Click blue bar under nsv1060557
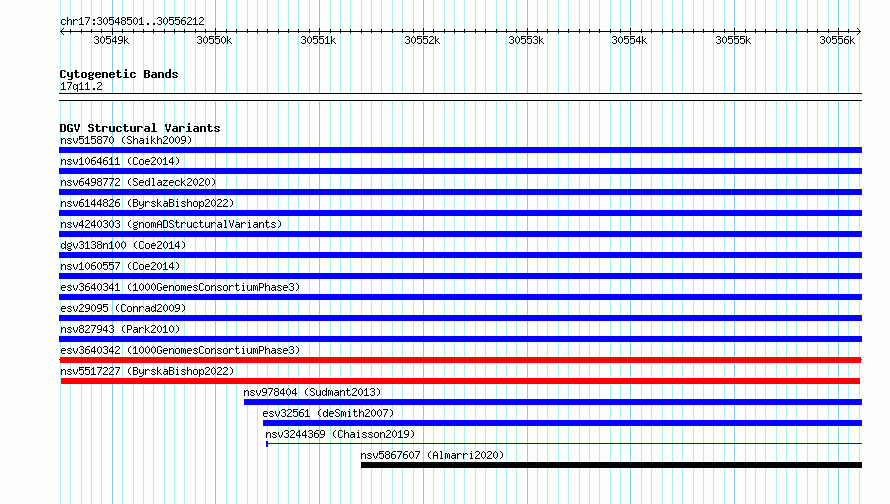 click(460, 276)
